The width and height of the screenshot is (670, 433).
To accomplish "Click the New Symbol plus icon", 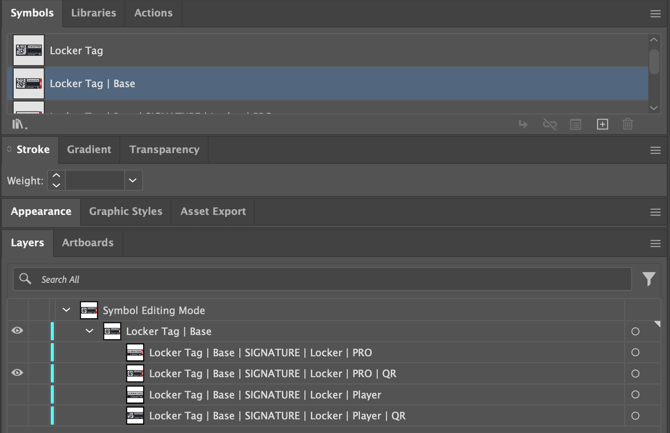I will tap(602, 124).
